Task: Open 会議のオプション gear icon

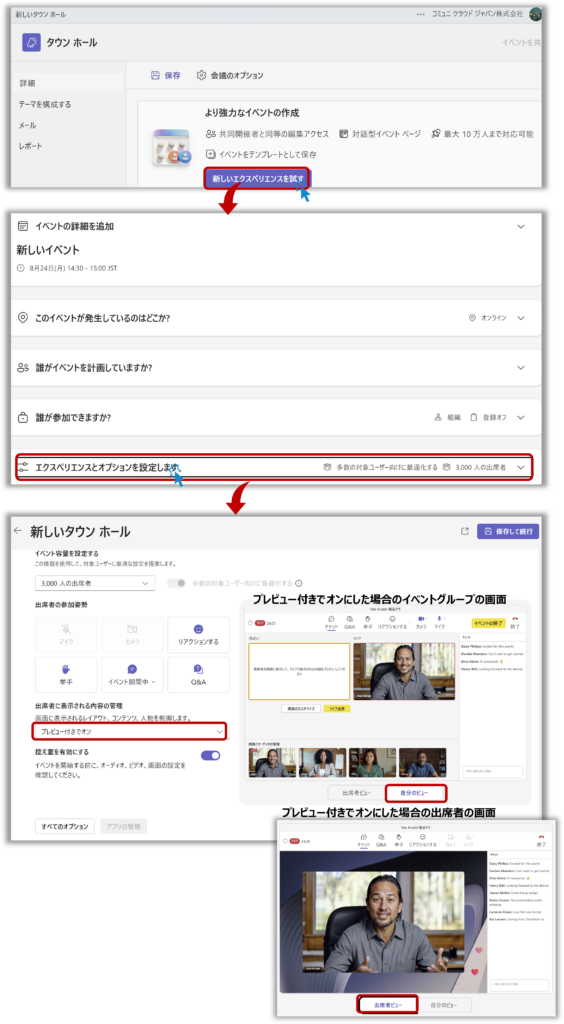Action: (202, 76)
